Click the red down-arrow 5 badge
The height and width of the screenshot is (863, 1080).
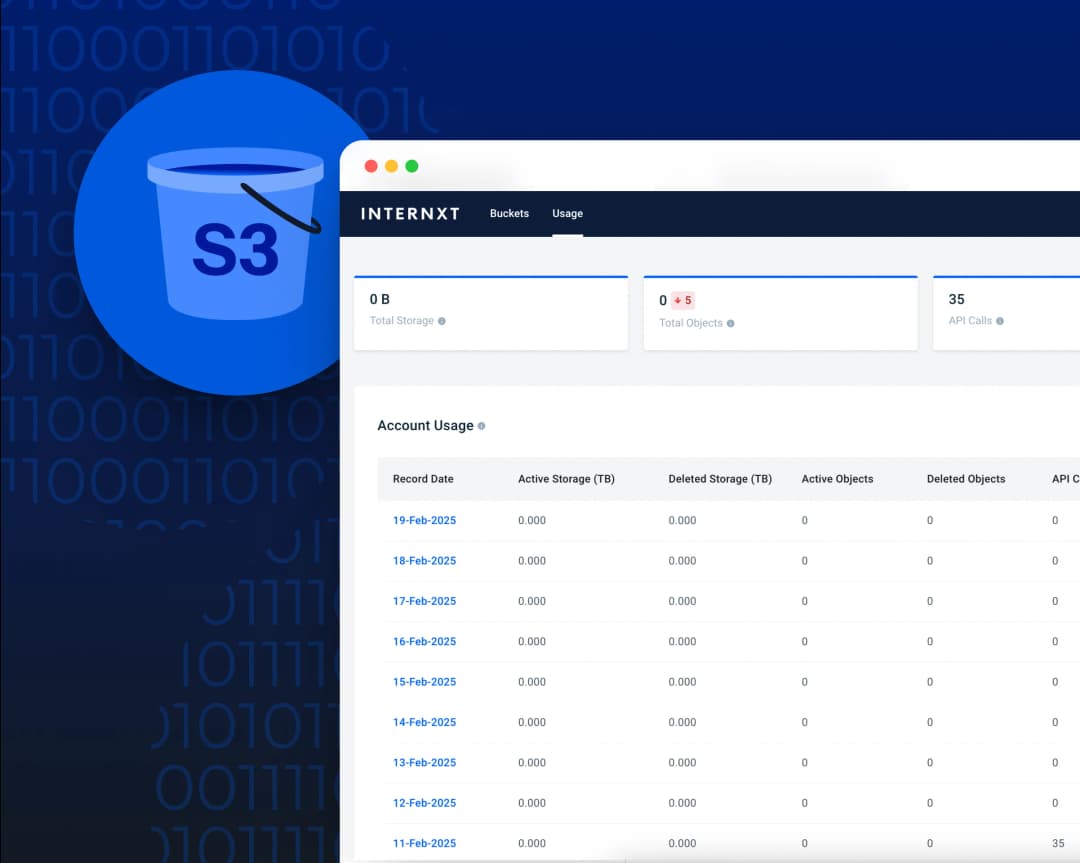683,300
